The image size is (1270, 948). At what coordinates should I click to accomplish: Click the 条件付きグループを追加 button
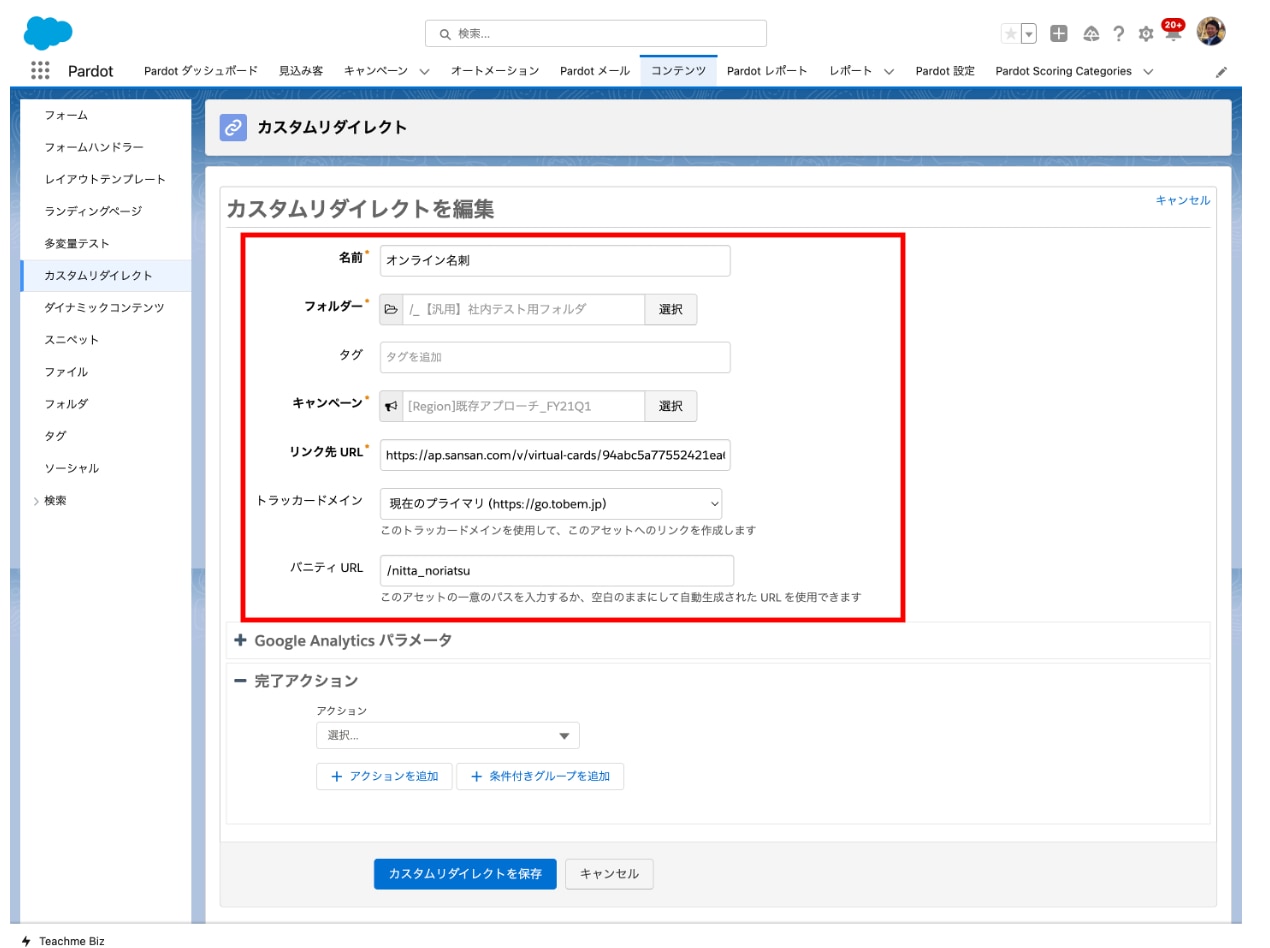540,776
